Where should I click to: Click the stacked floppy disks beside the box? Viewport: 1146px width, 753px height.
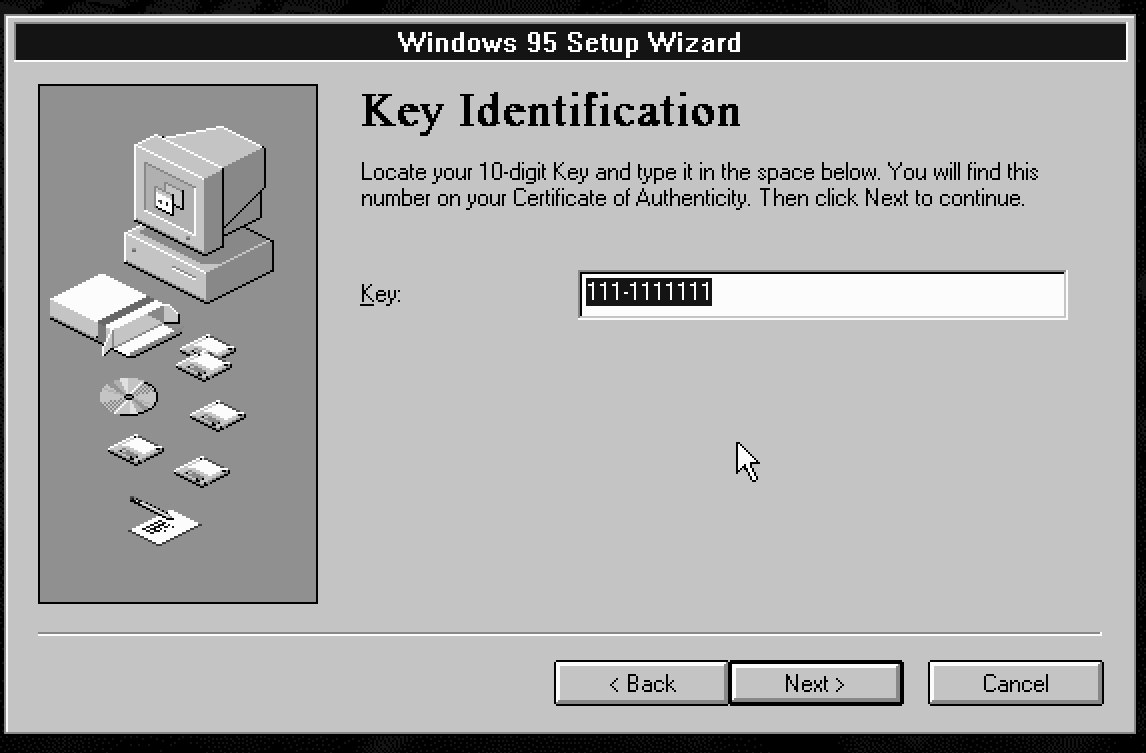(x=207, y=357)
